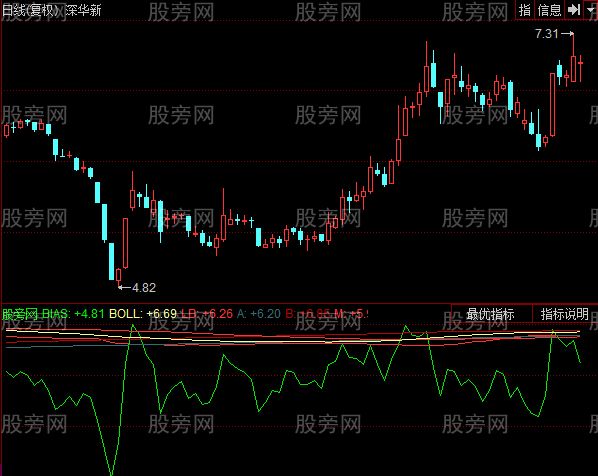Open the 指标说明 tab
Viewport: 598px width, 476px height.
click(564, 314)
